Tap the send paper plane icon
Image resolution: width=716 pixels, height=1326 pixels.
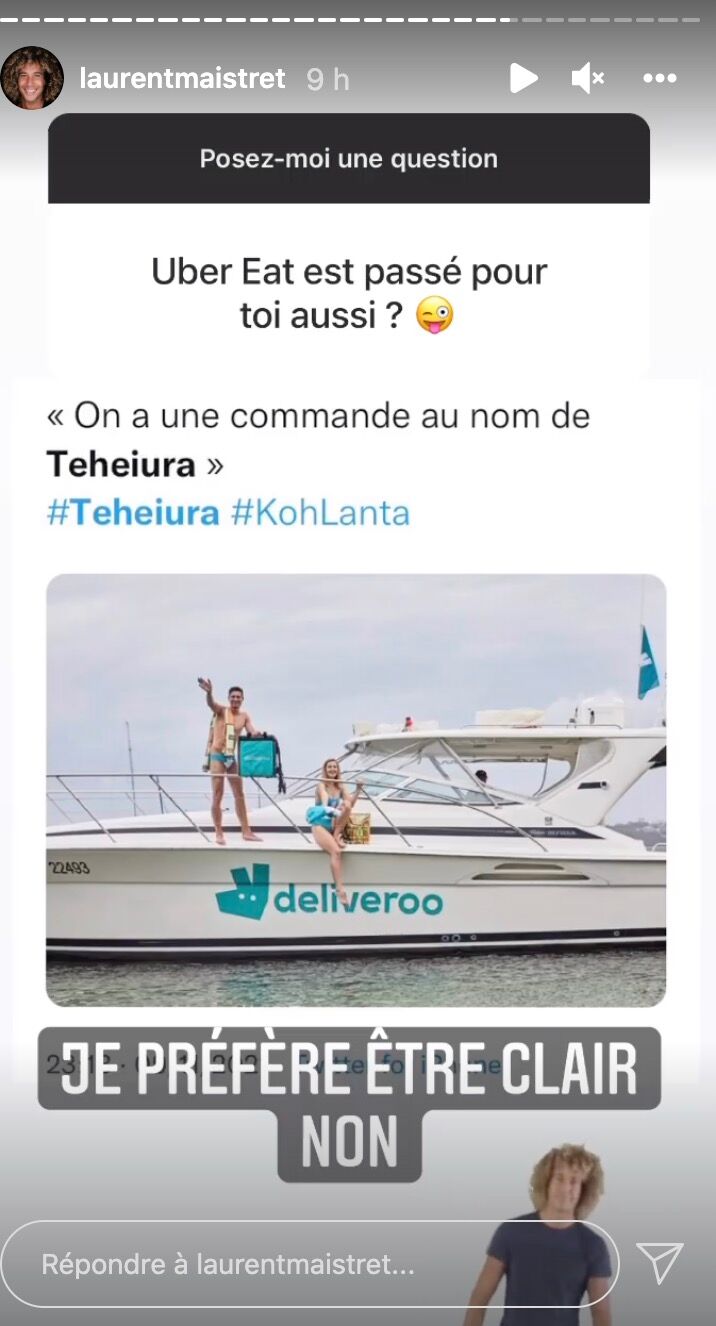[660, 1263]
